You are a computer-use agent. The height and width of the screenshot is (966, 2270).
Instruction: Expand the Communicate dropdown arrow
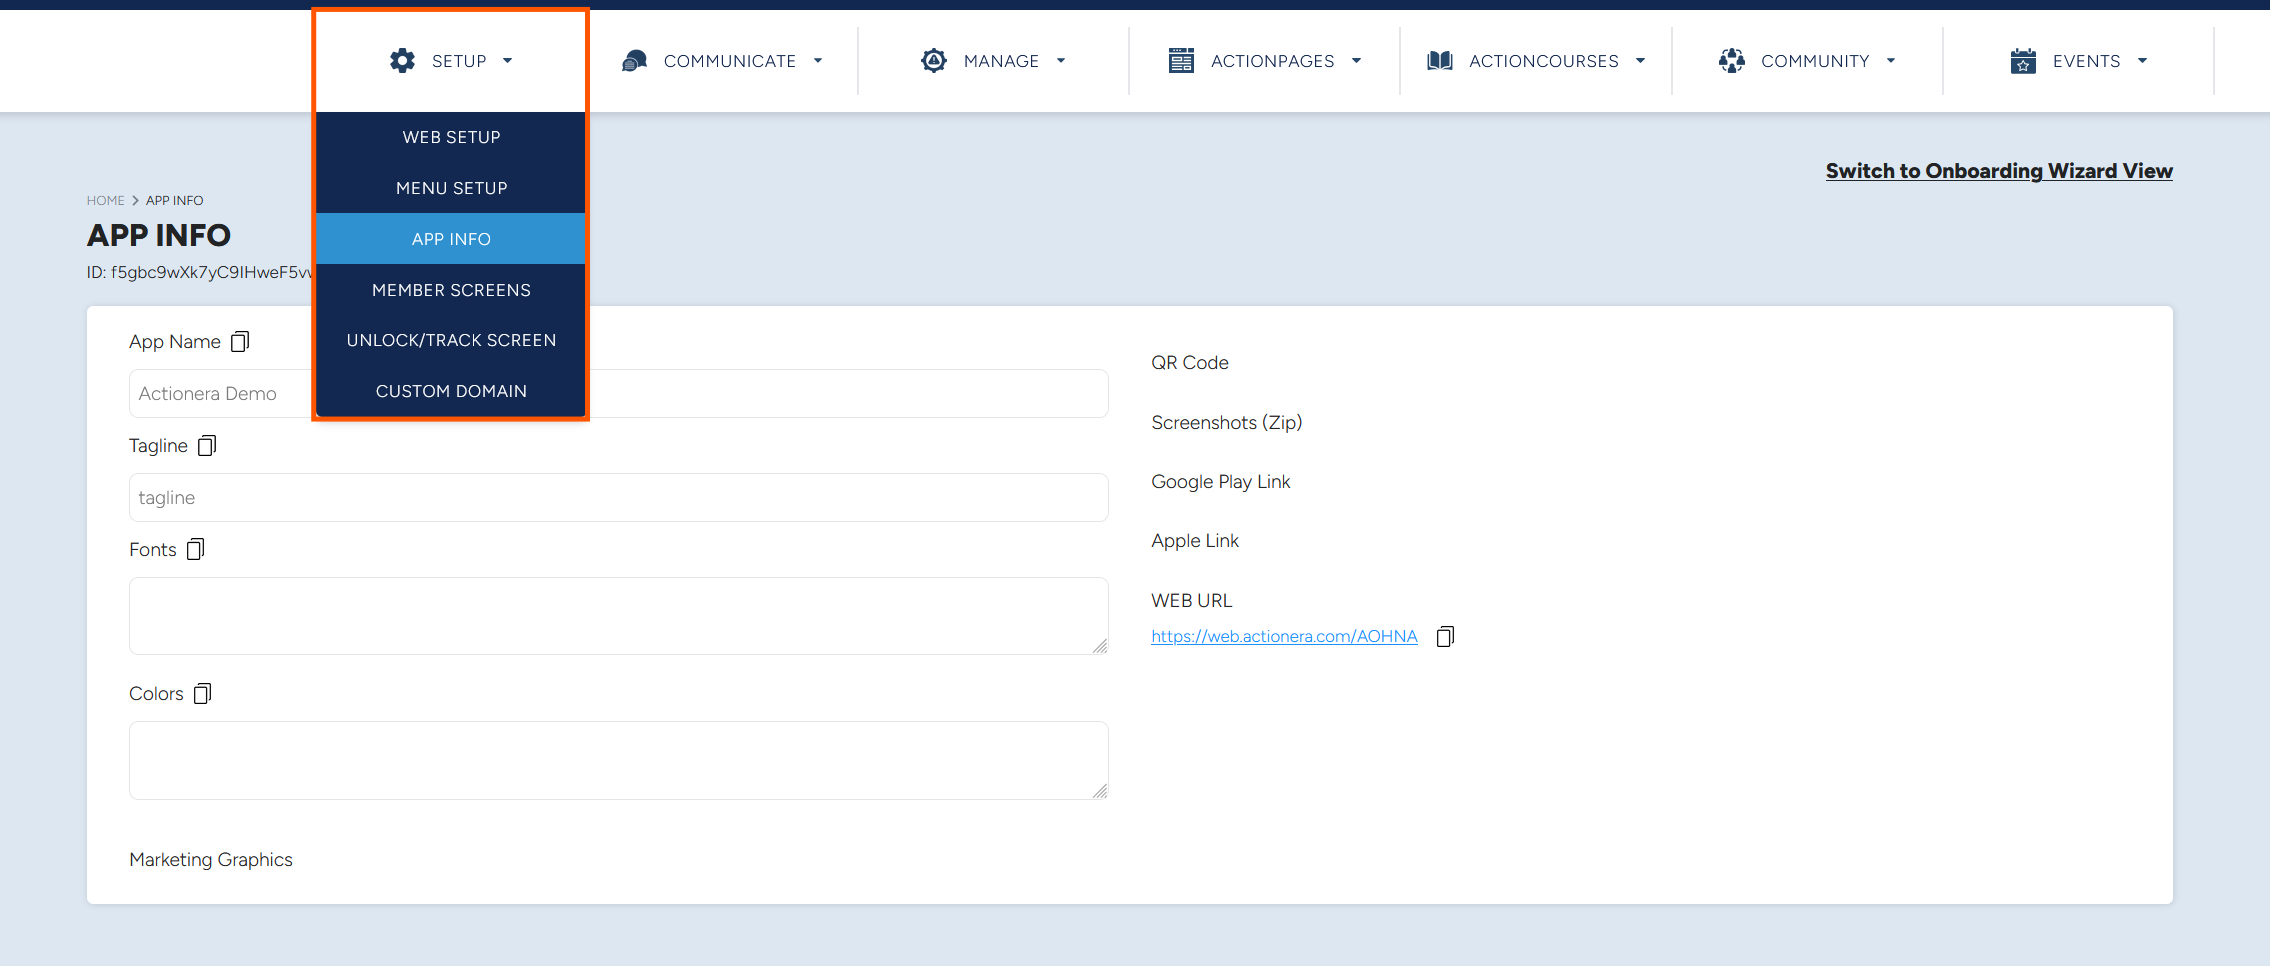[818, 61]
